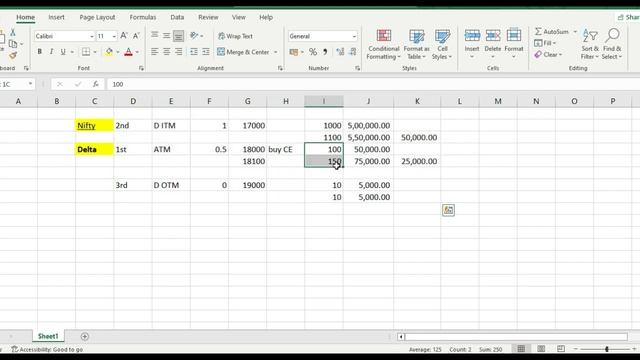Click the Borders icon
The image size is (640, 360).
[x=86, y=52]
